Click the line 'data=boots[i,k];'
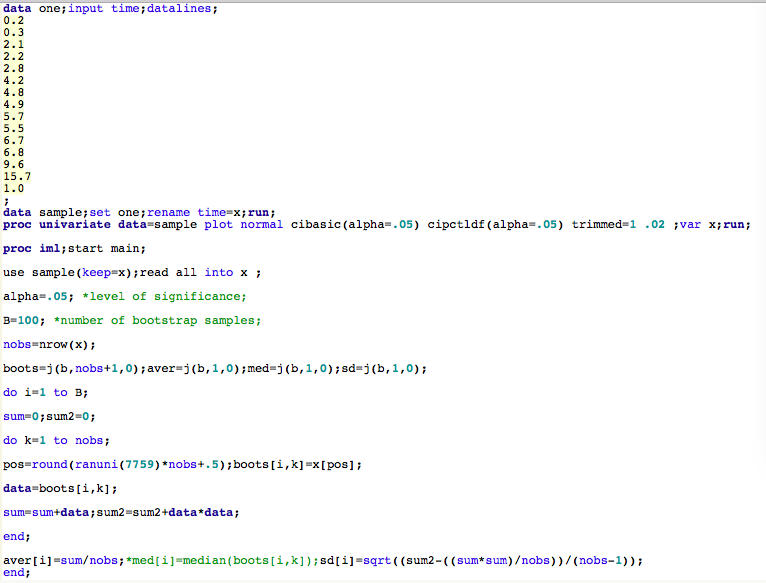766x583 pixels. (x=60, y=488)
